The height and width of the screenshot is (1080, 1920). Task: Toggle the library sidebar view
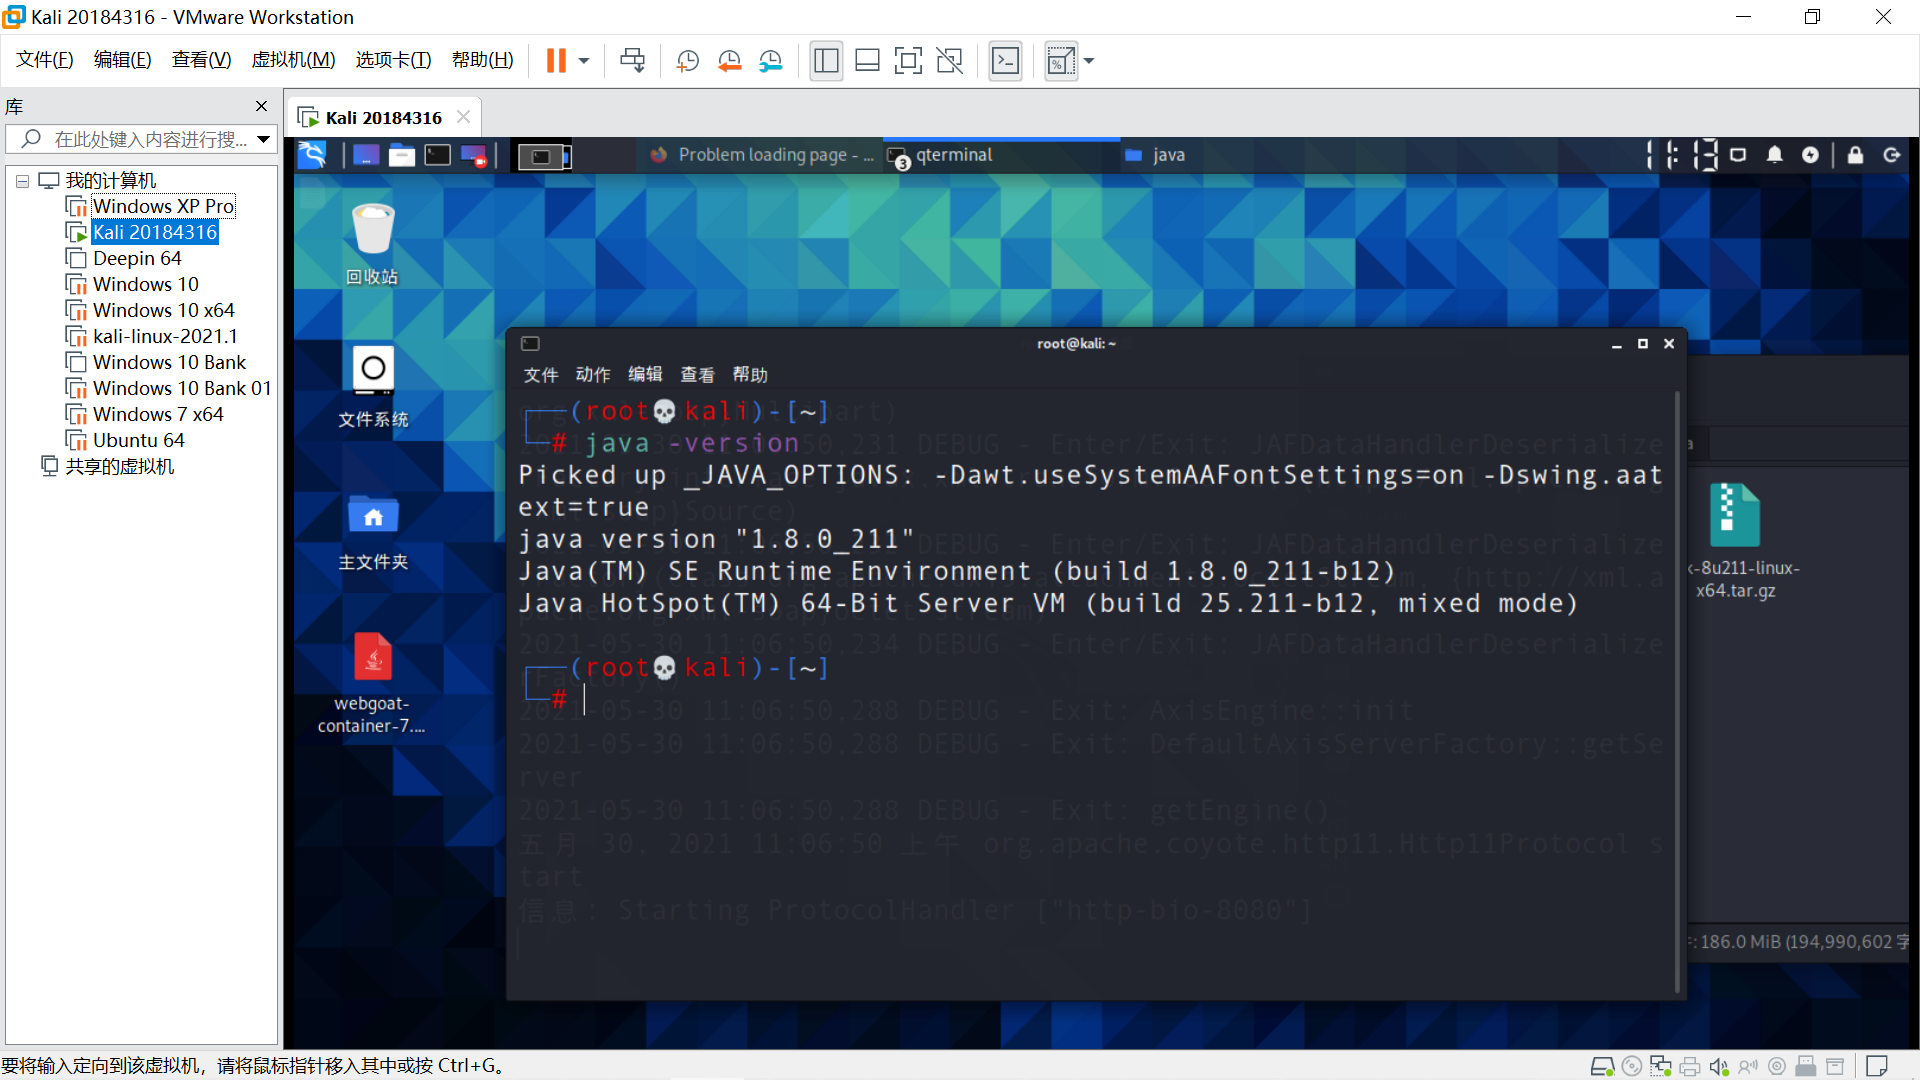[x=826, y=61]
